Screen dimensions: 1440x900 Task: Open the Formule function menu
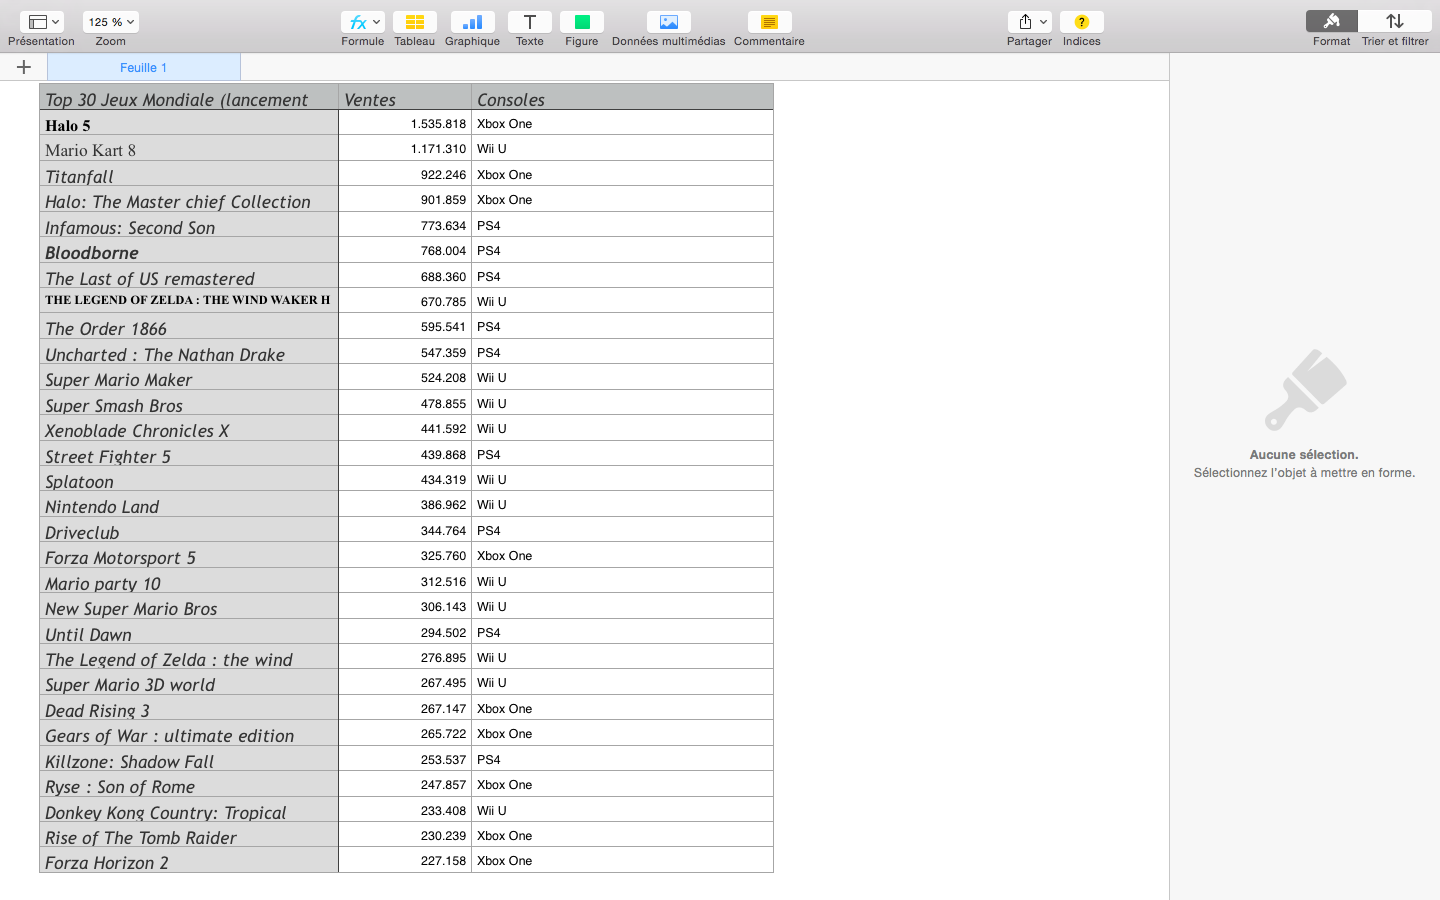pos(362,22)
